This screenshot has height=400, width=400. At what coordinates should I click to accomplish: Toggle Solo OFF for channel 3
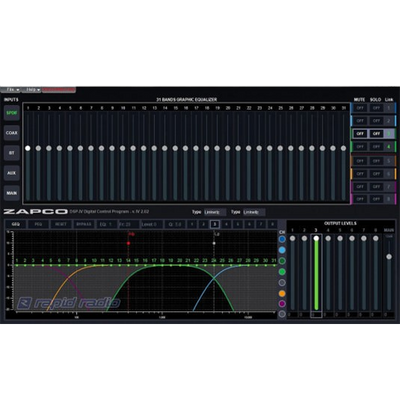pyautogui.click(x=376, y=134)
